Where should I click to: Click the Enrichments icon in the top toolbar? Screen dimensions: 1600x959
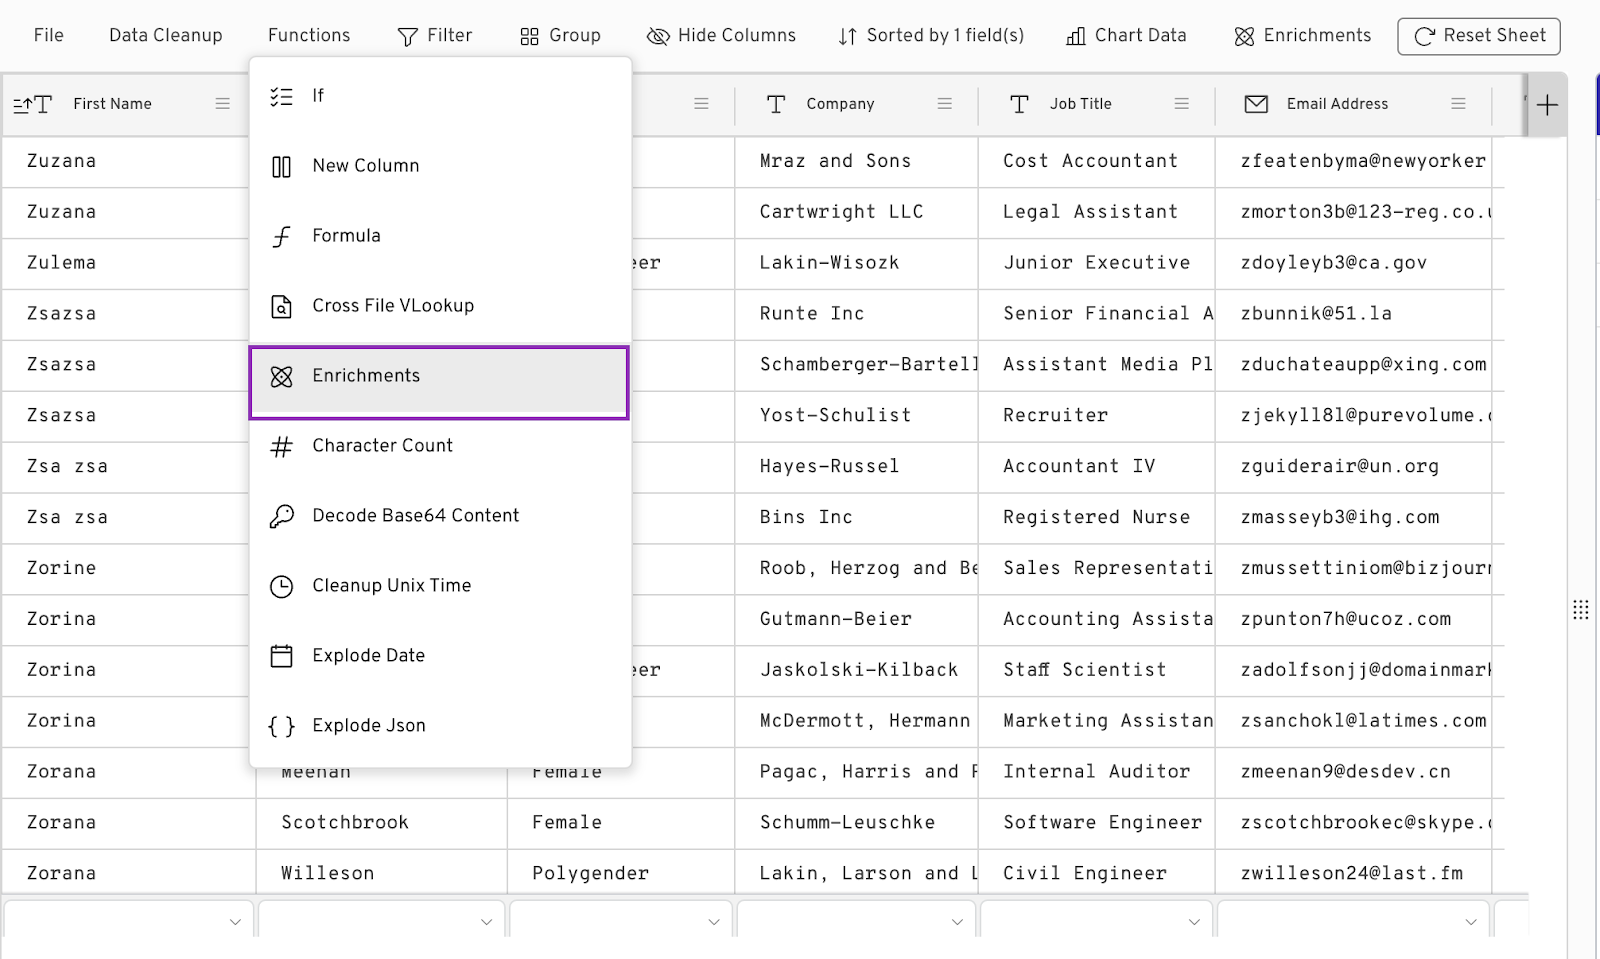(x=1244, y=36)
